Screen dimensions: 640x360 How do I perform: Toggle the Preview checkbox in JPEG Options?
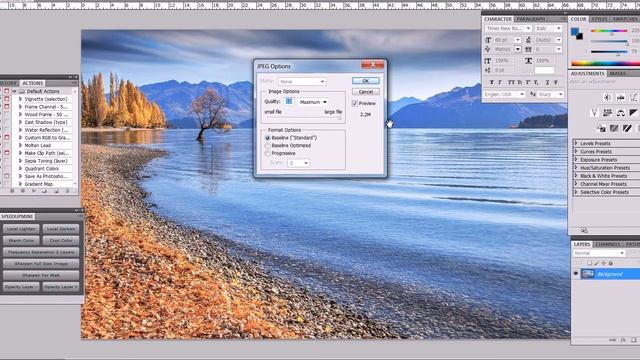[355, 103]
